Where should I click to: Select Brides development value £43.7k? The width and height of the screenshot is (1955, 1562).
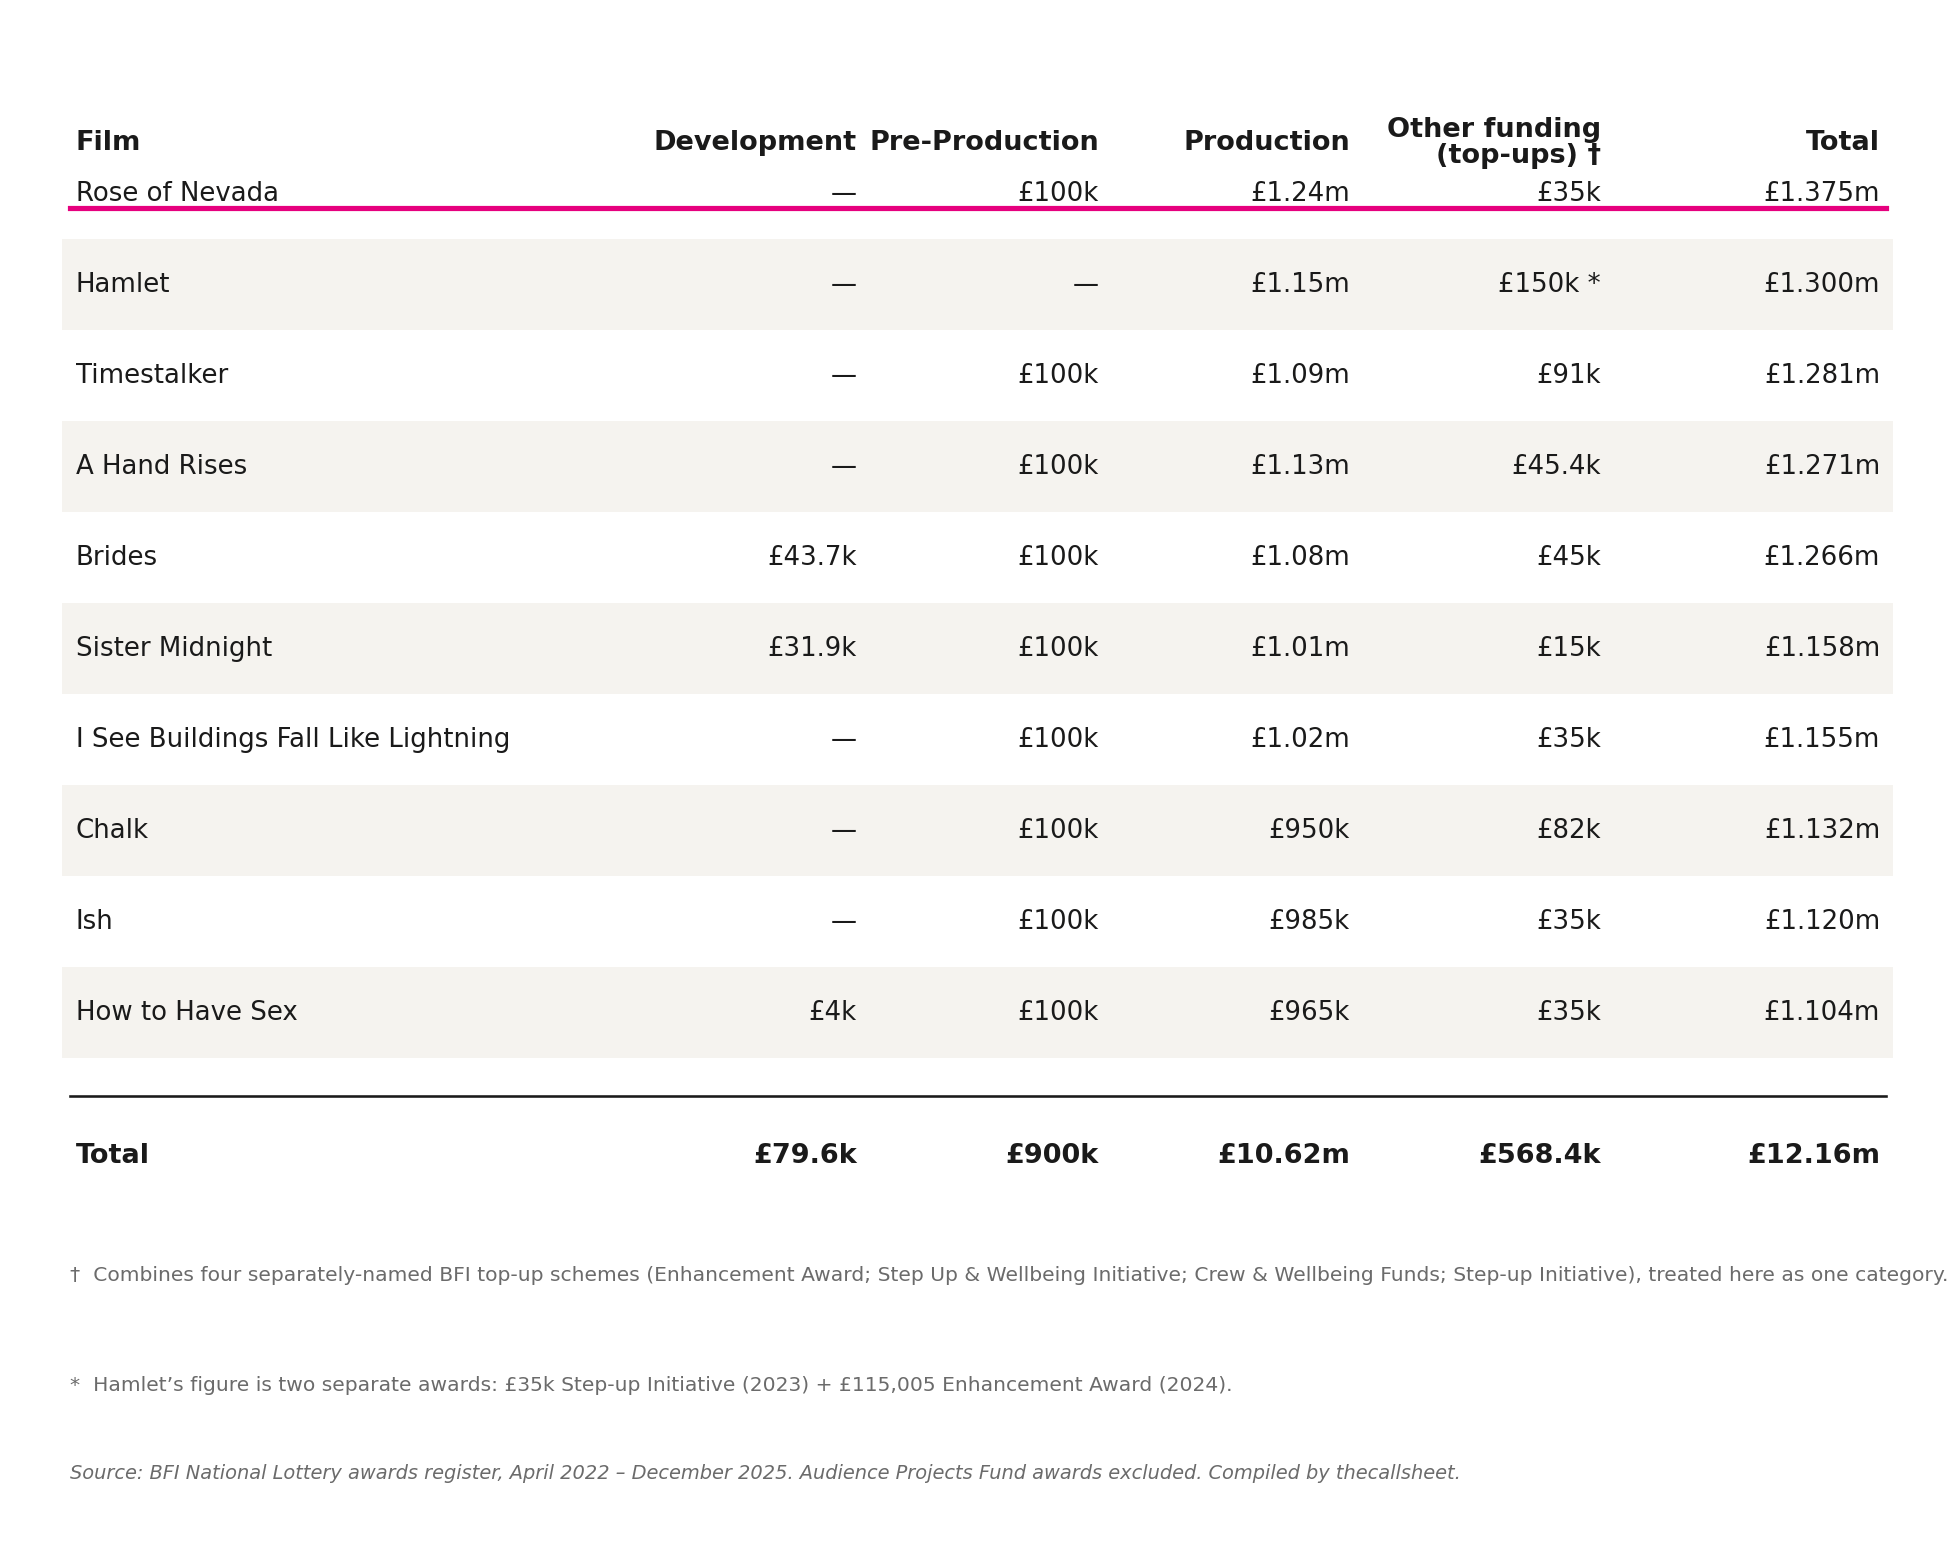coord(812,557)
